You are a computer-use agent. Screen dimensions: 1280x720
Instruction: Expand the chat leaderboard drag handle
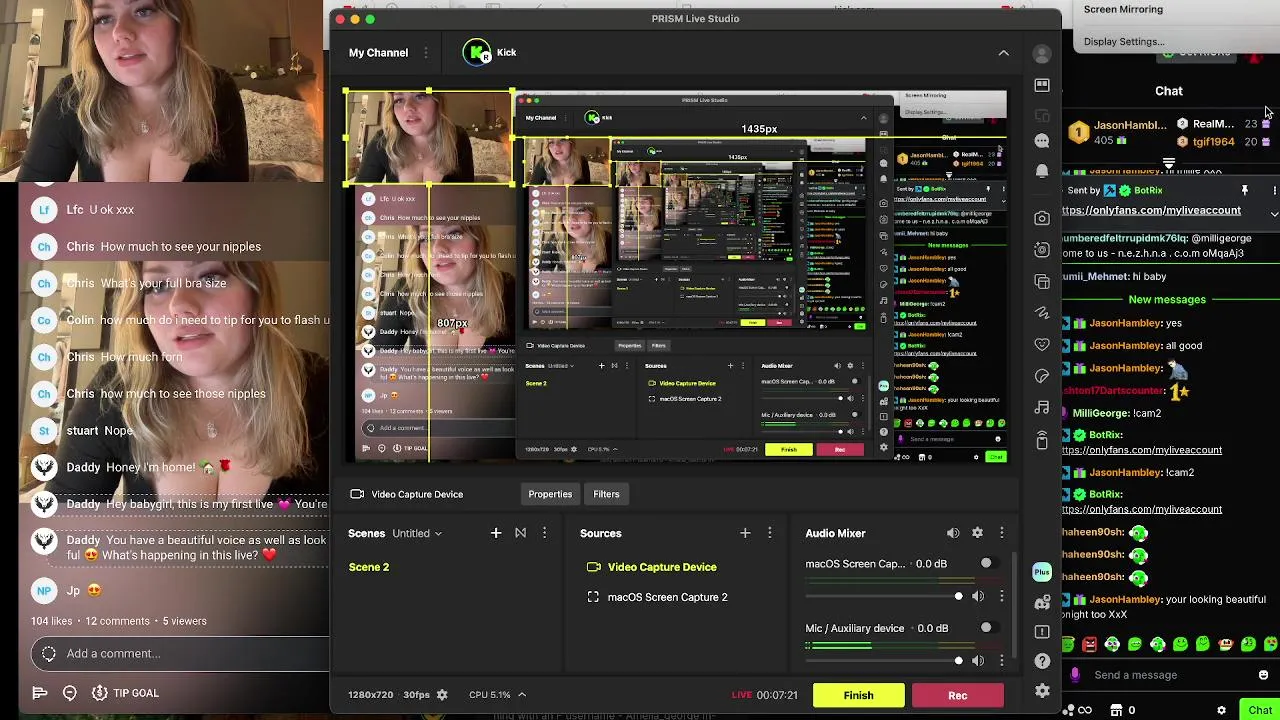[1169, 163]
